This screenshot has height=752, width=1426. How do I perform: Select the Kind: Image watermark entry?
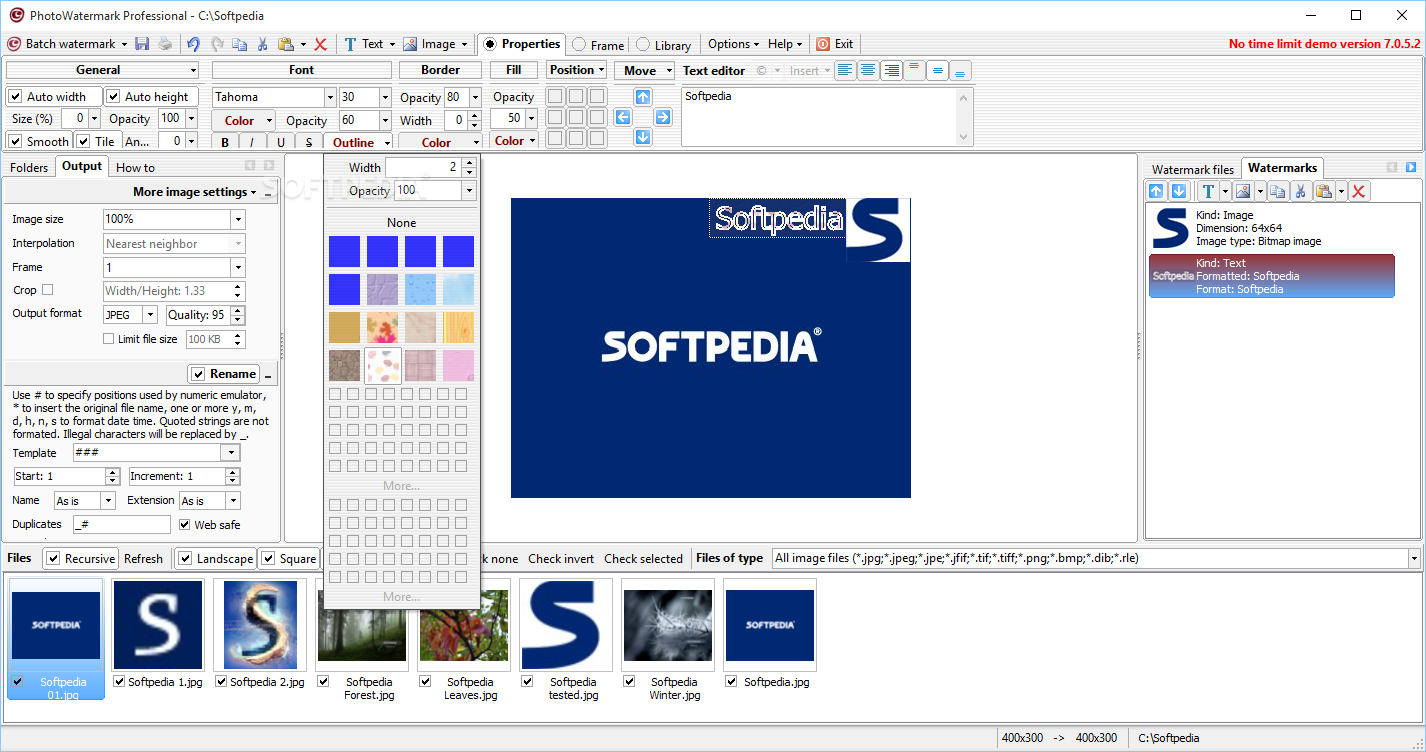click(1272, 228)
